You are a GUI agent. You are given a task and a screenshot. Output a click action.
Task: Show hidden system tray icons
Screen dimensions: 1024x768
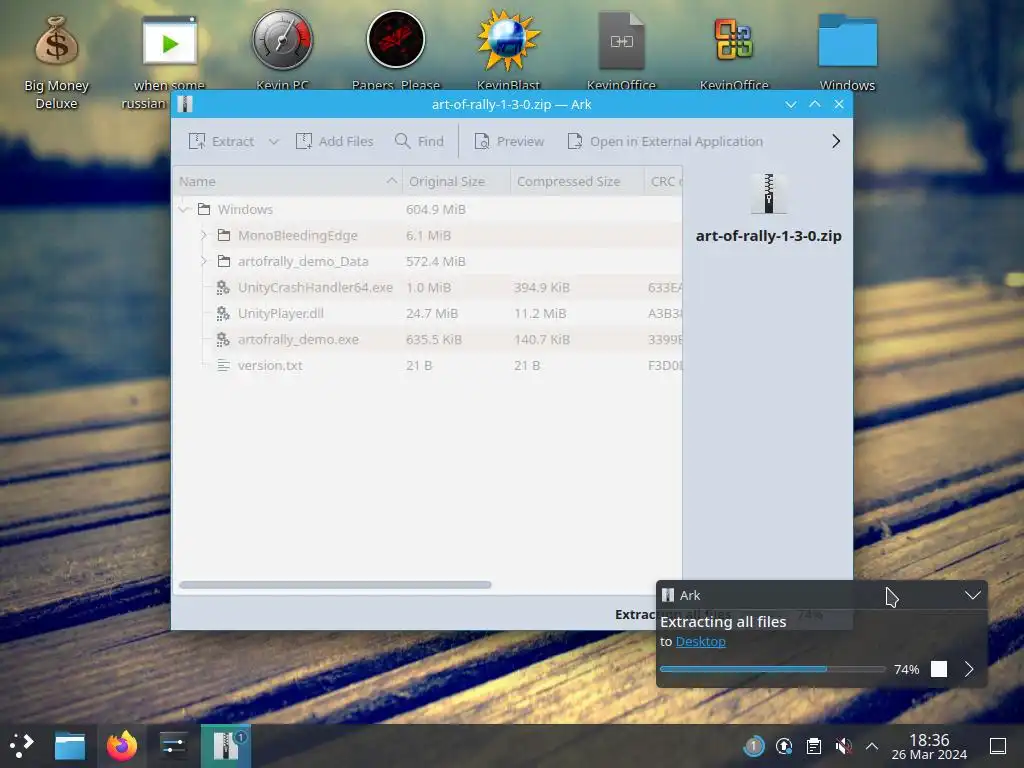872,746
